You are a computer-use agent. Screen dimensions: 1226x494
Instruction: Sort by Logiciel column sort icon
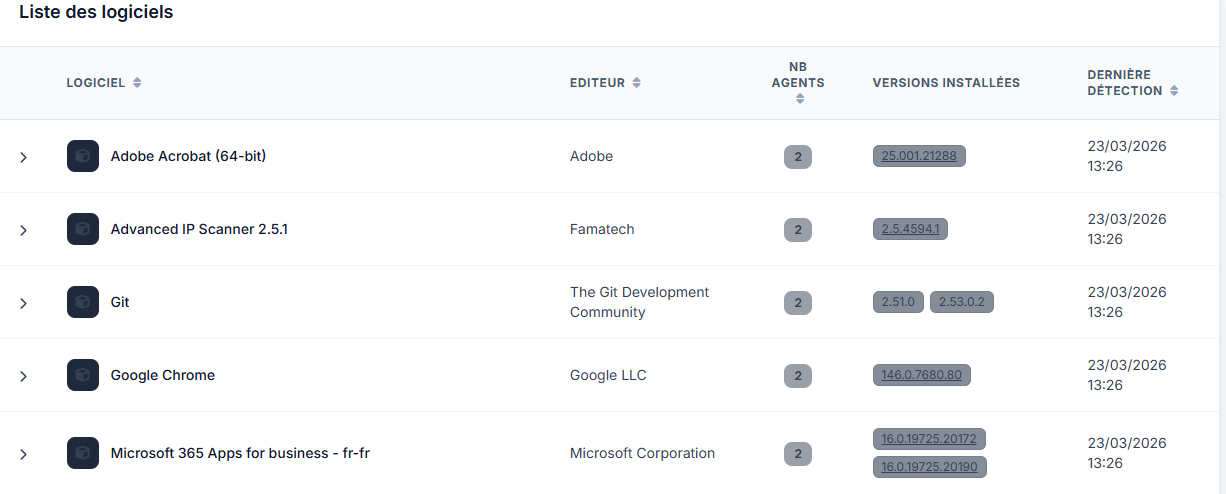coord(137,83)
